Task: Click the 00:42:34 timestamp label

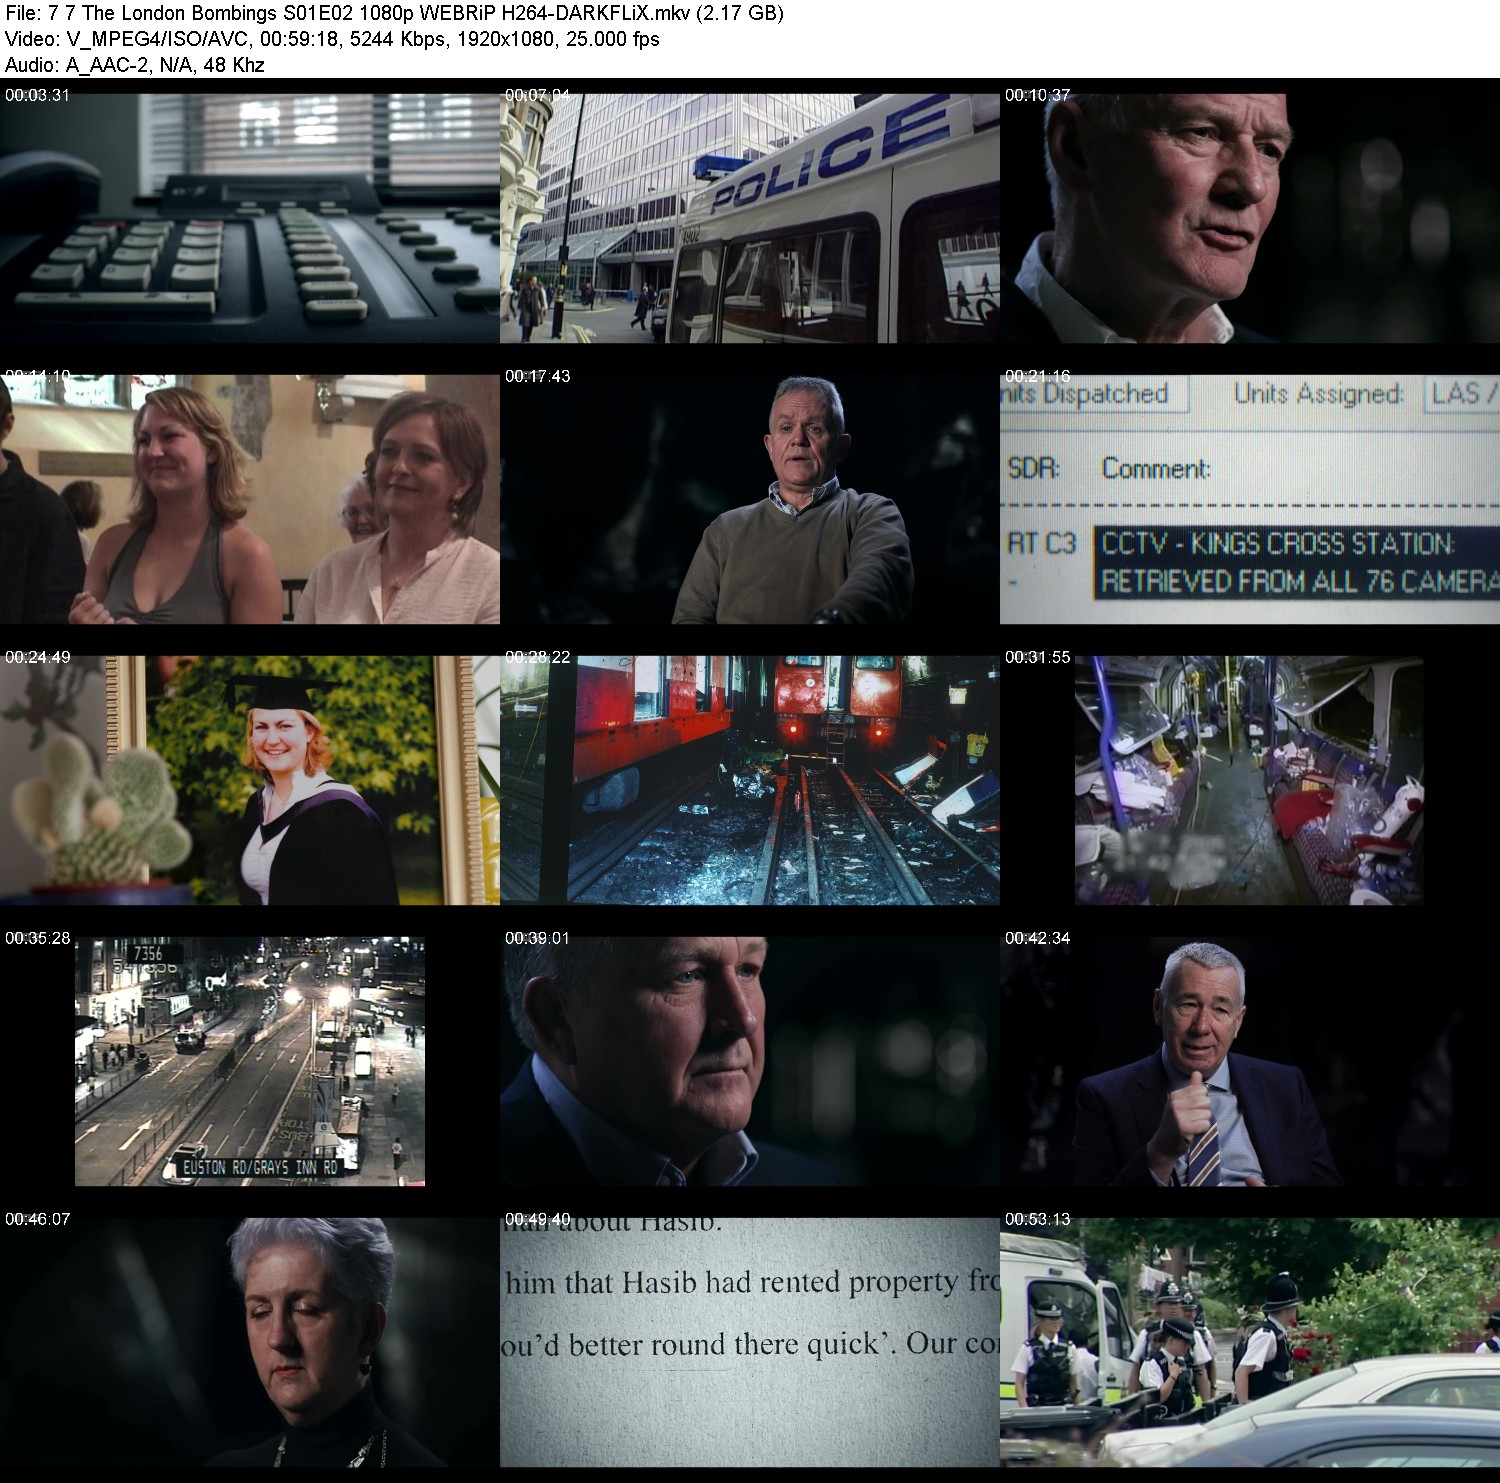Action: 1037,938
